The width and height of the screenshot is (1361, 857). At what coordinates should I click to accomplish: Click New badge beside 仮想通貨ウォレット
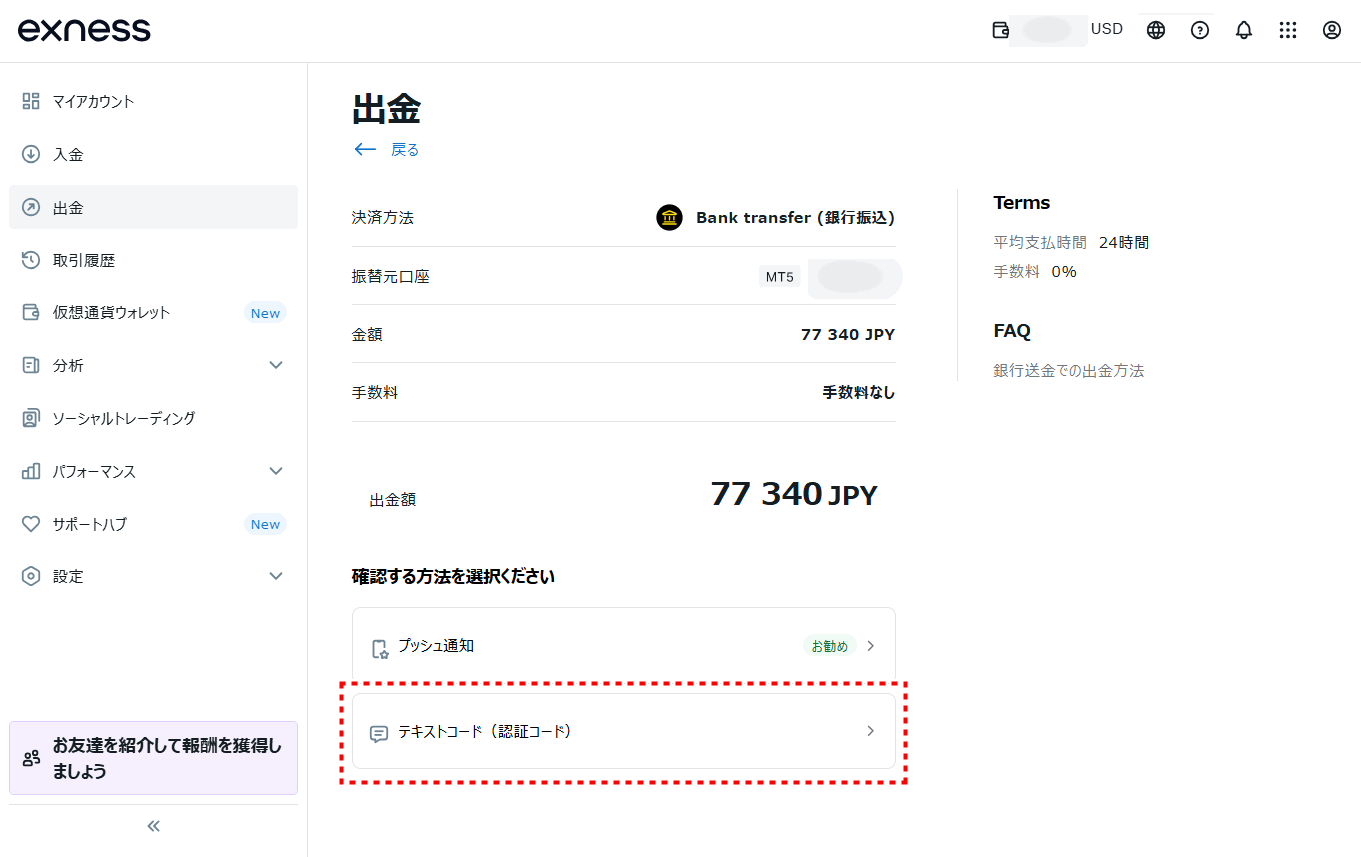265,313
